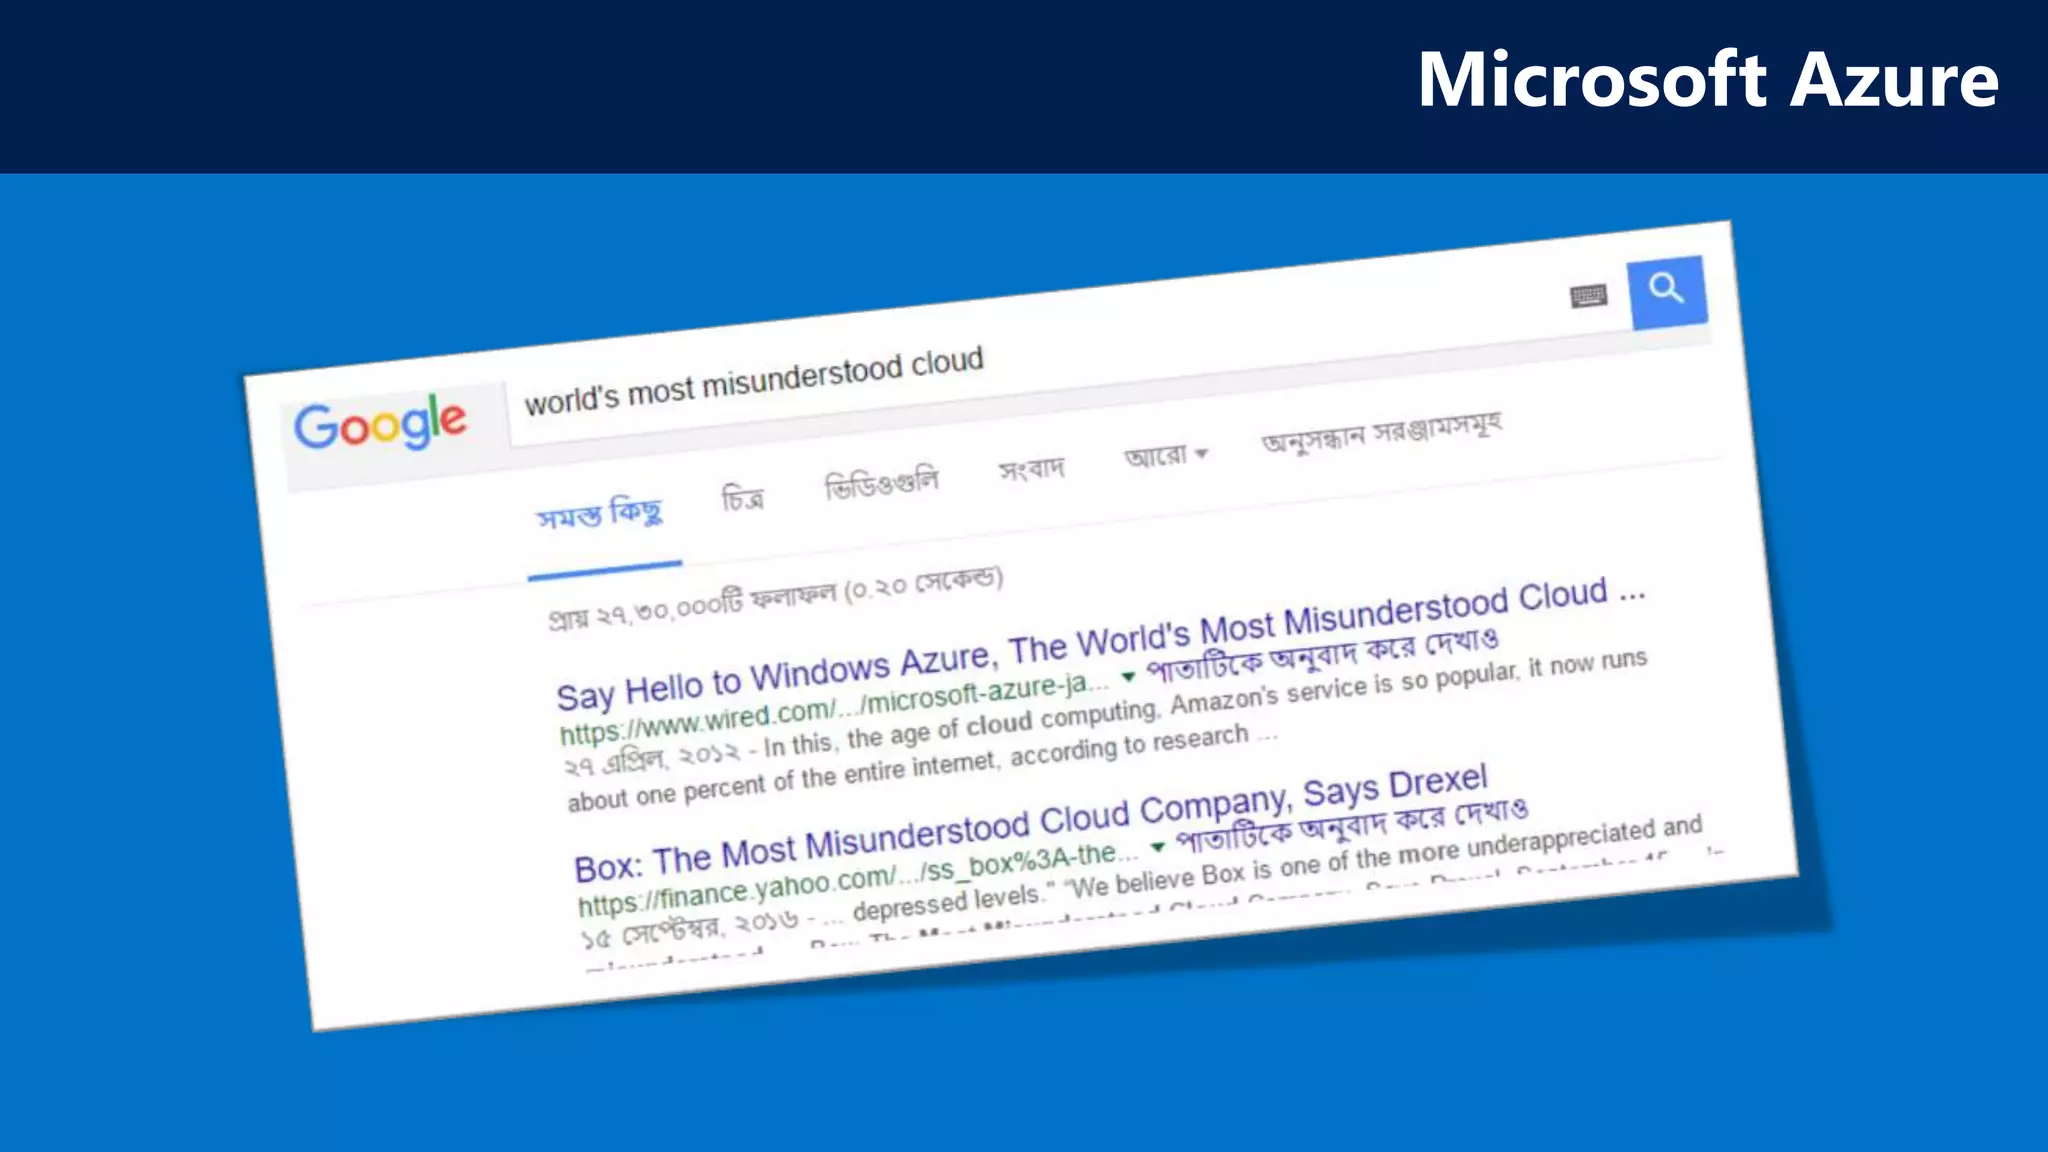Image resolution: width=2048 pixels, height=1152 pixels.
Task: Click Yahoo snippet 'depressed levels. We believe Box'
Action: [1047, 896]
